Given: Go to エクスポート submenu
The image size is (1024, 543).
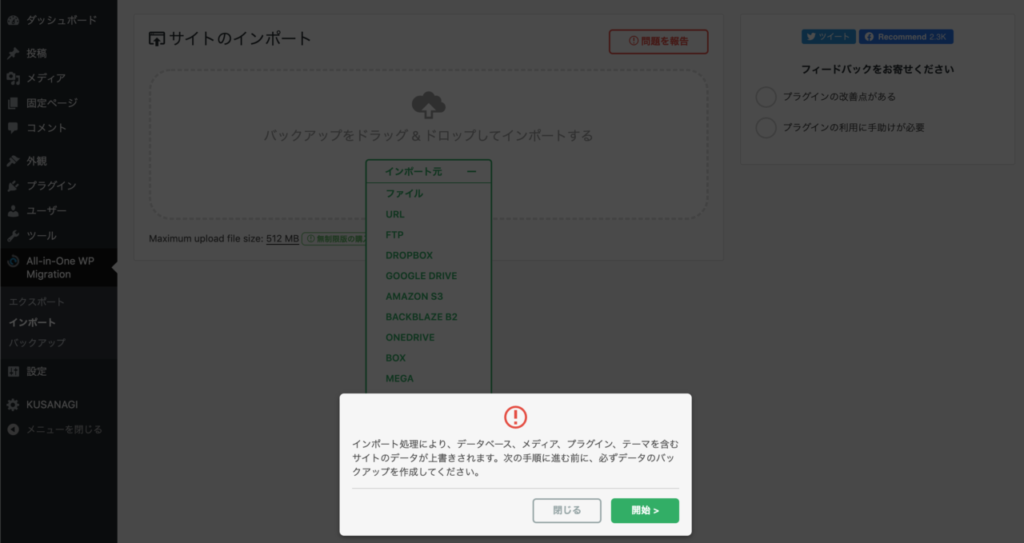Looking at the screenshot, I should (x=37, y=302).
